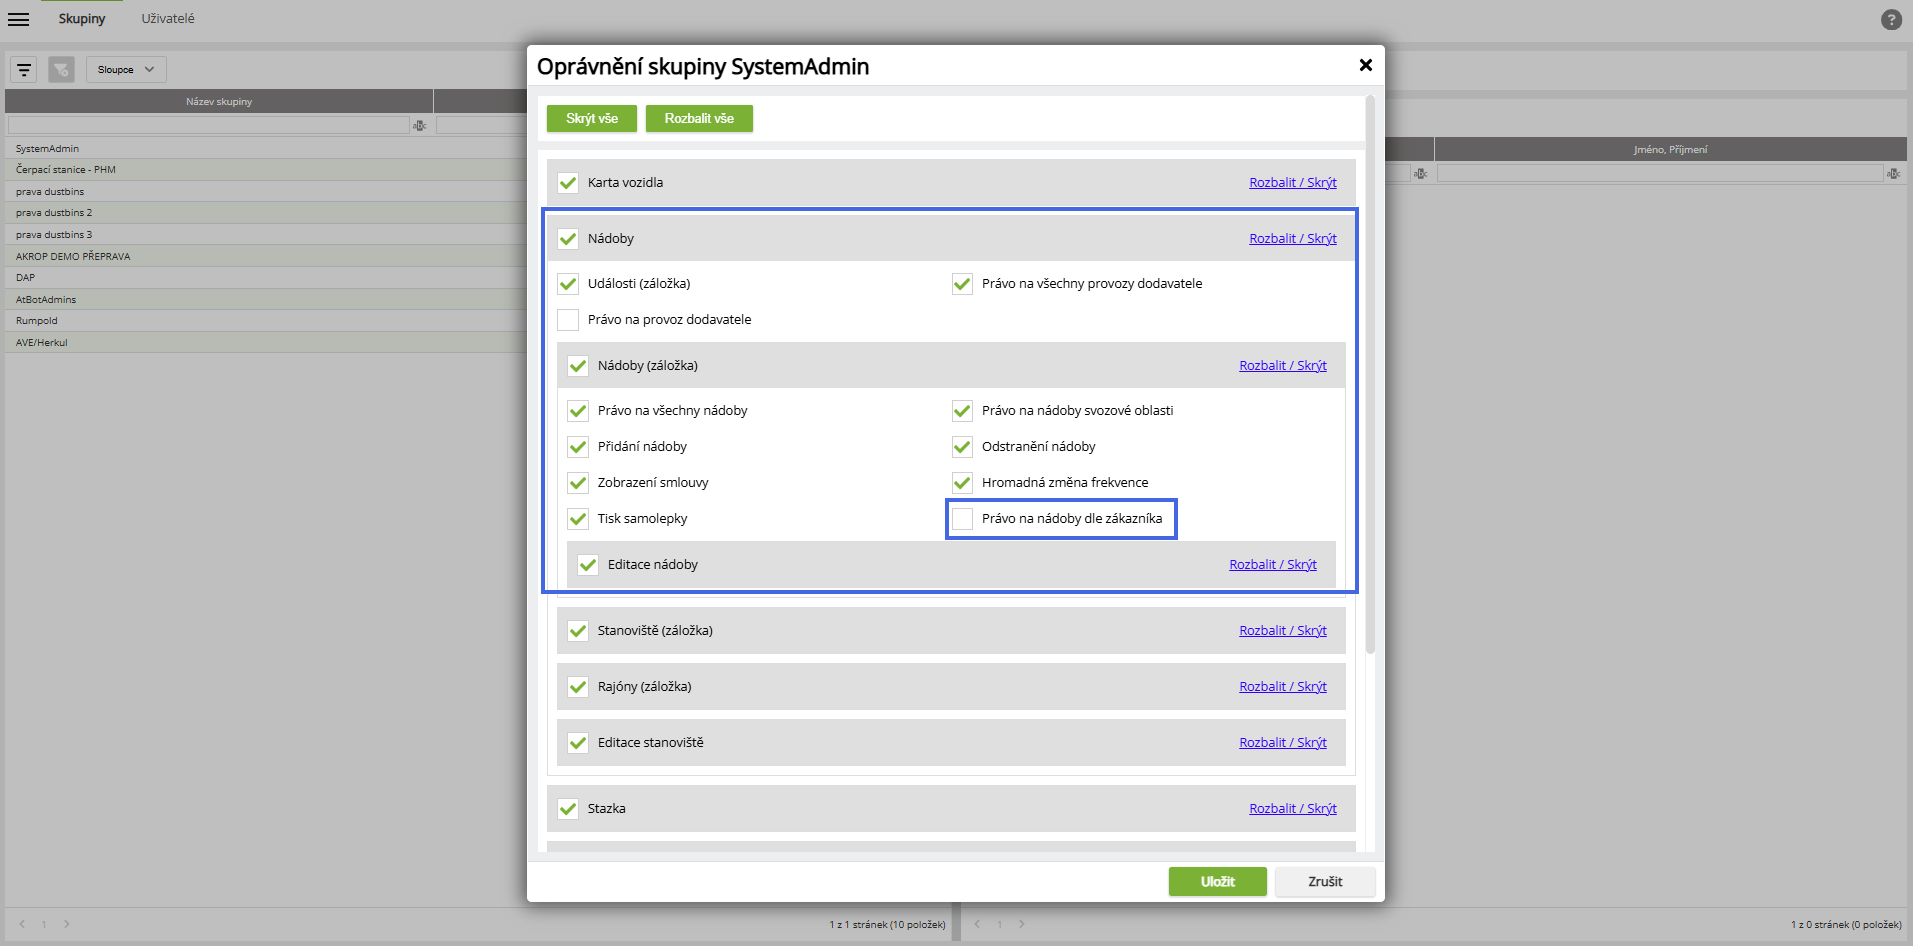Uncheck Právo na všechny nádoby
The image size is (1913, 946).
pyautogui.click(x=578, y=411)
